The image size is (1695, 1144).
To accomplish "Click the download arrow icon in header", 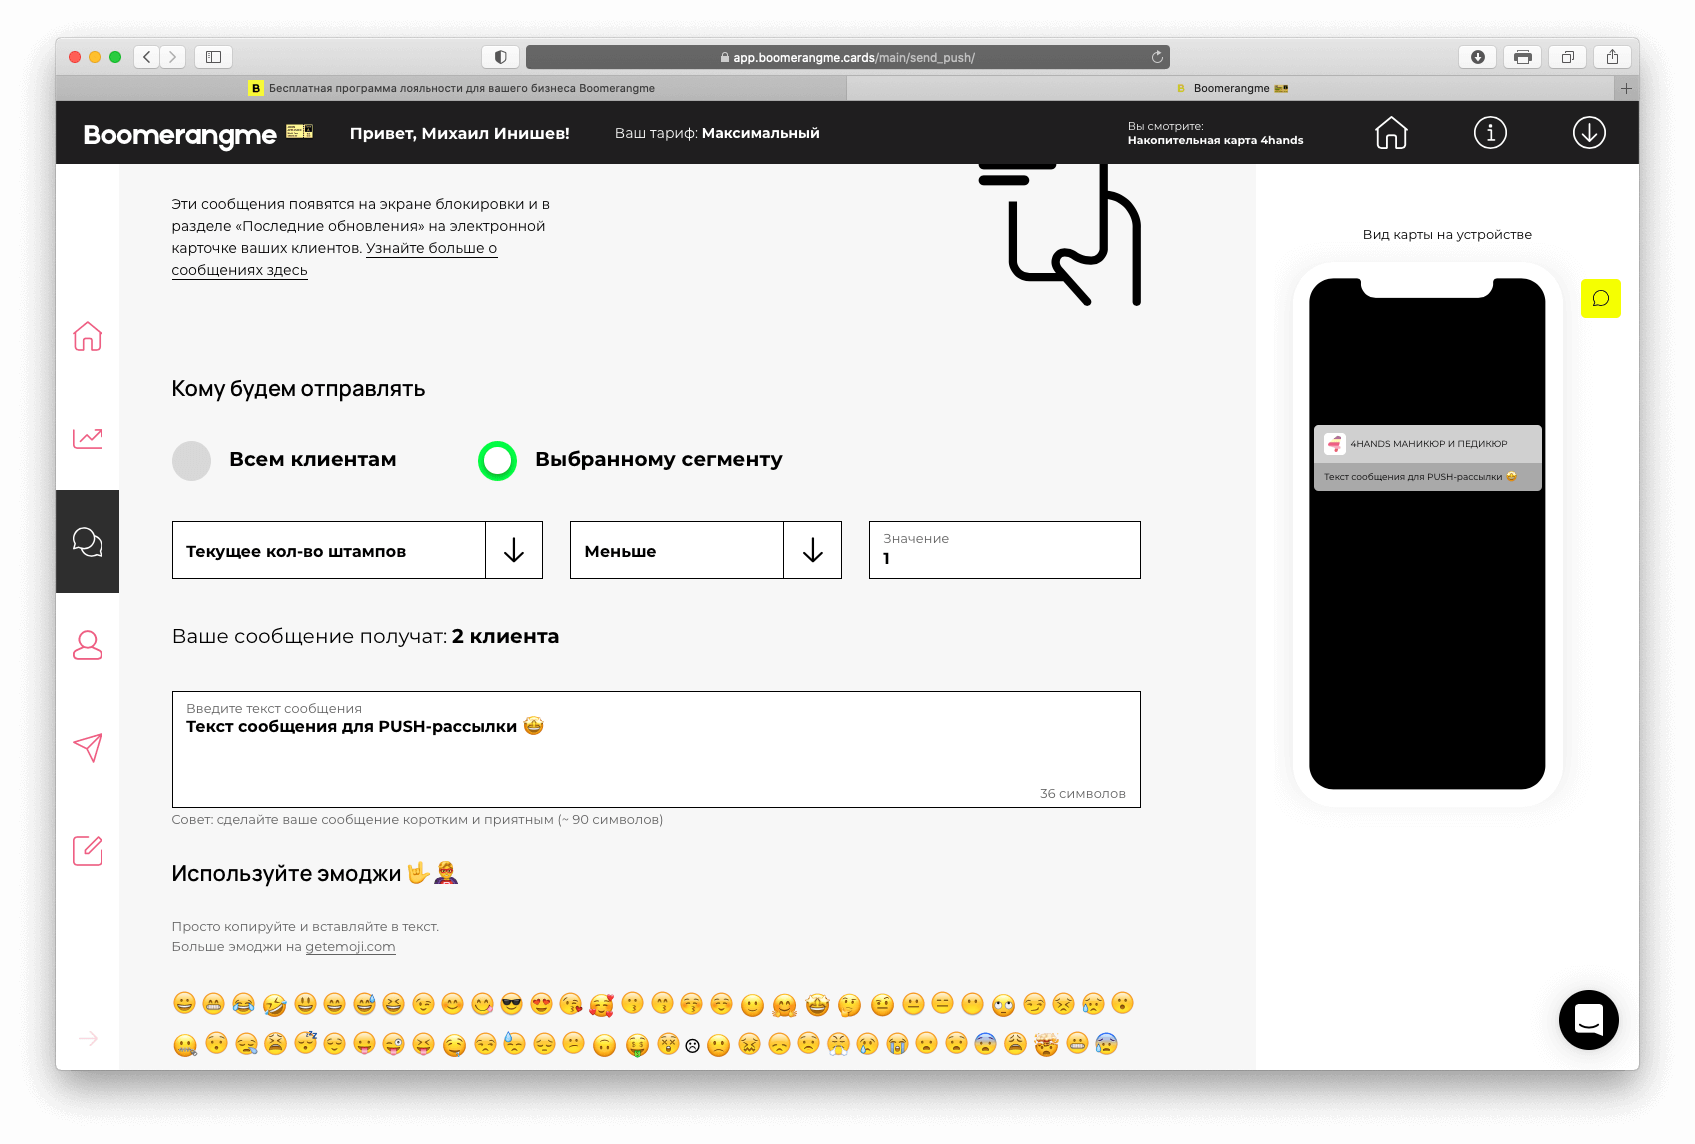I will (x=1589, y=132).
